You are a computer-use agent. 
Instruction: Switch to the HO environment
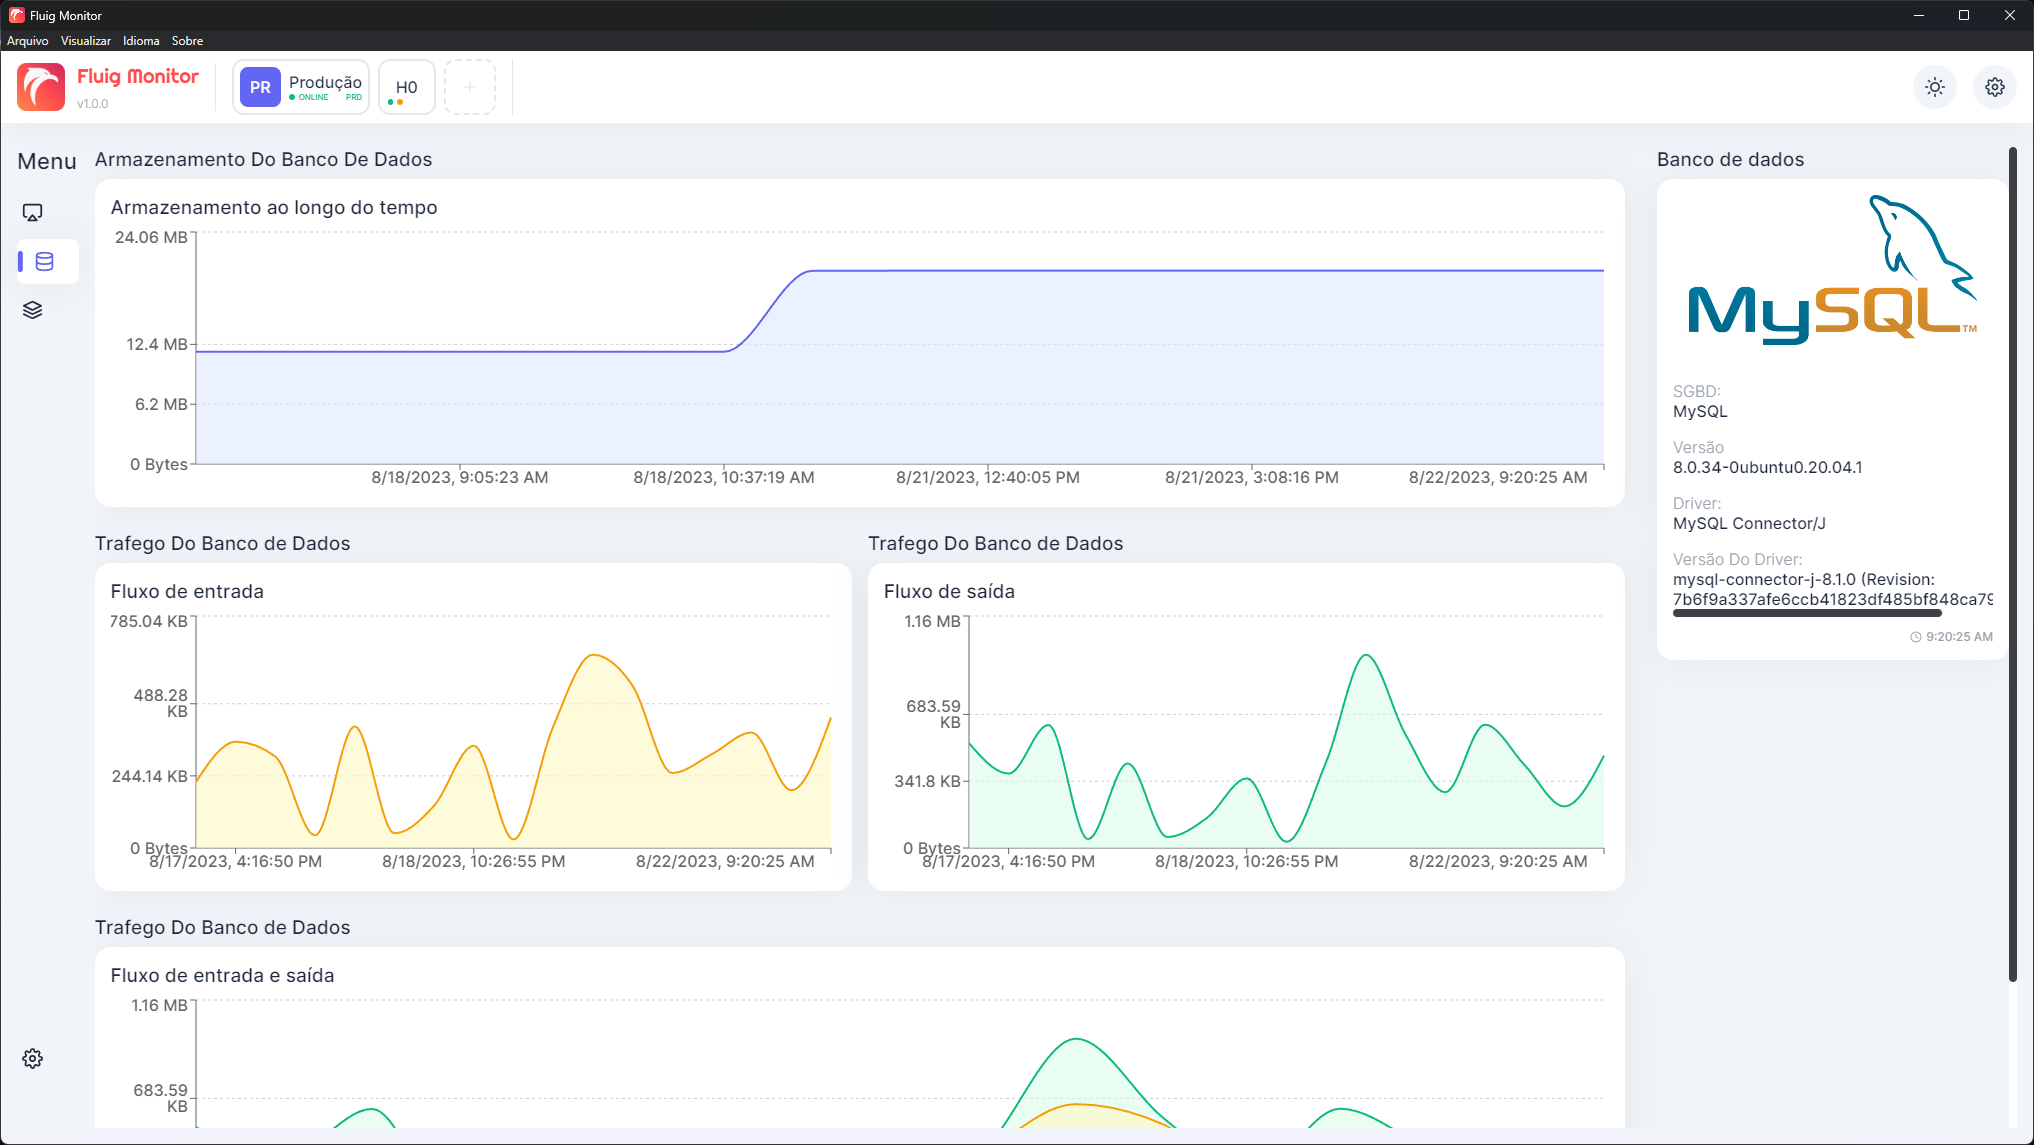coord(406,87)
